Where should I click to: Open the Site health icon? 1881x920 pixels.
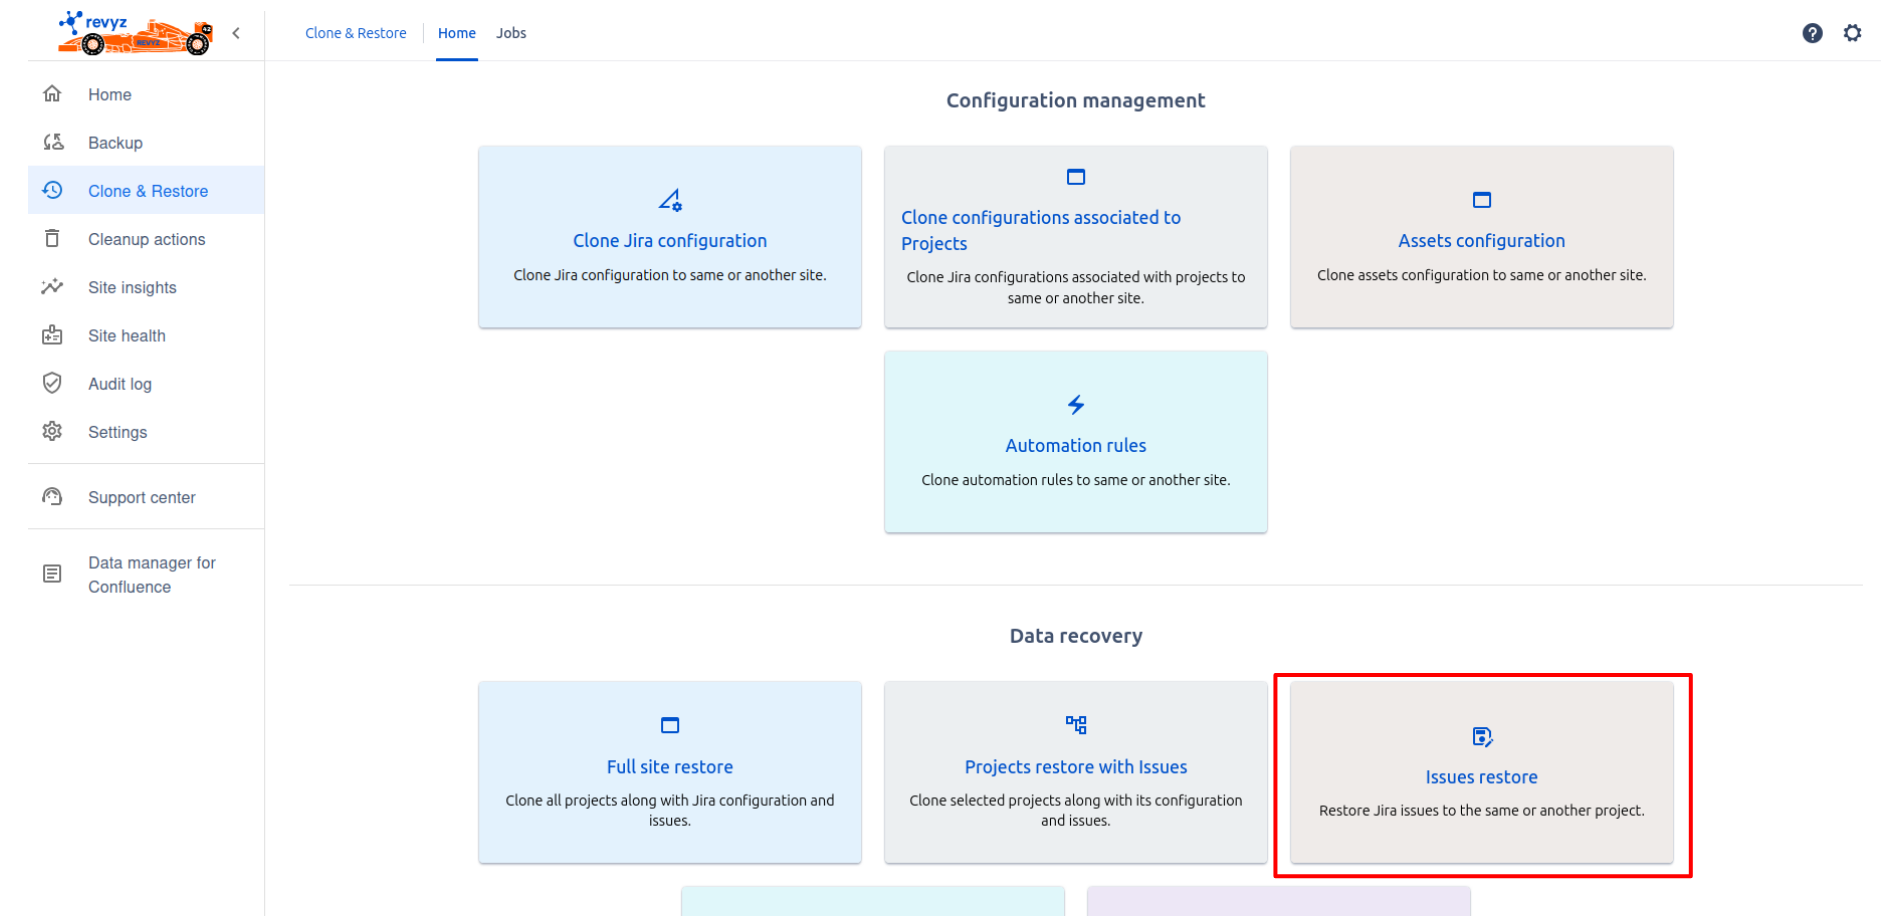[53, 335]
